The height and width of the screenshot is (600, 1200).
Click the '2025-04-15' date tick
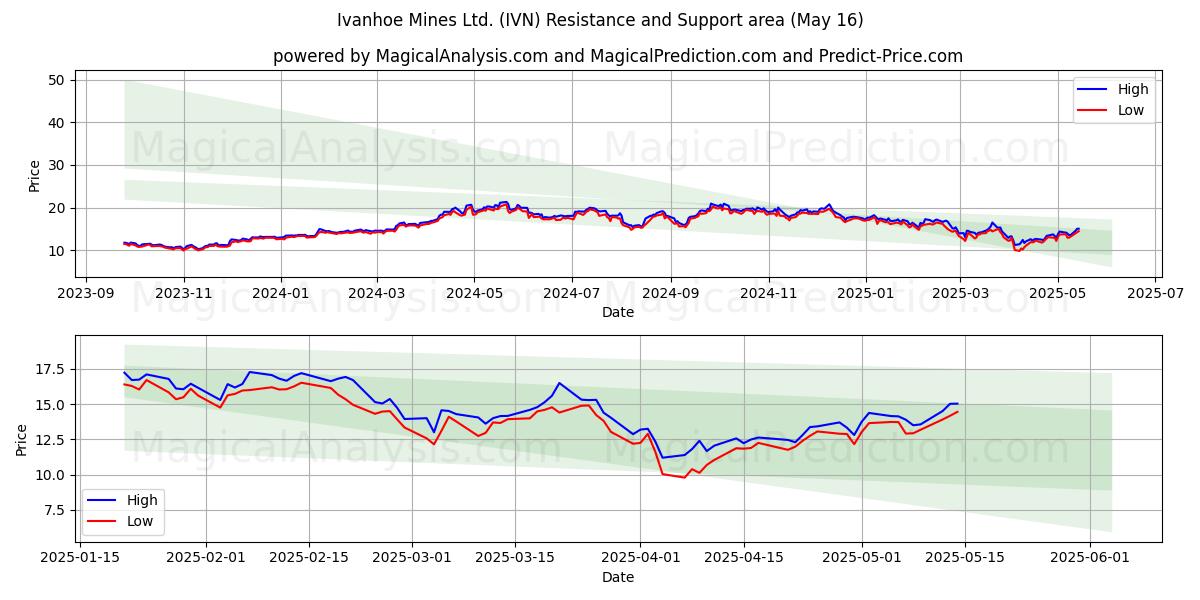click(x=744, y=558)
